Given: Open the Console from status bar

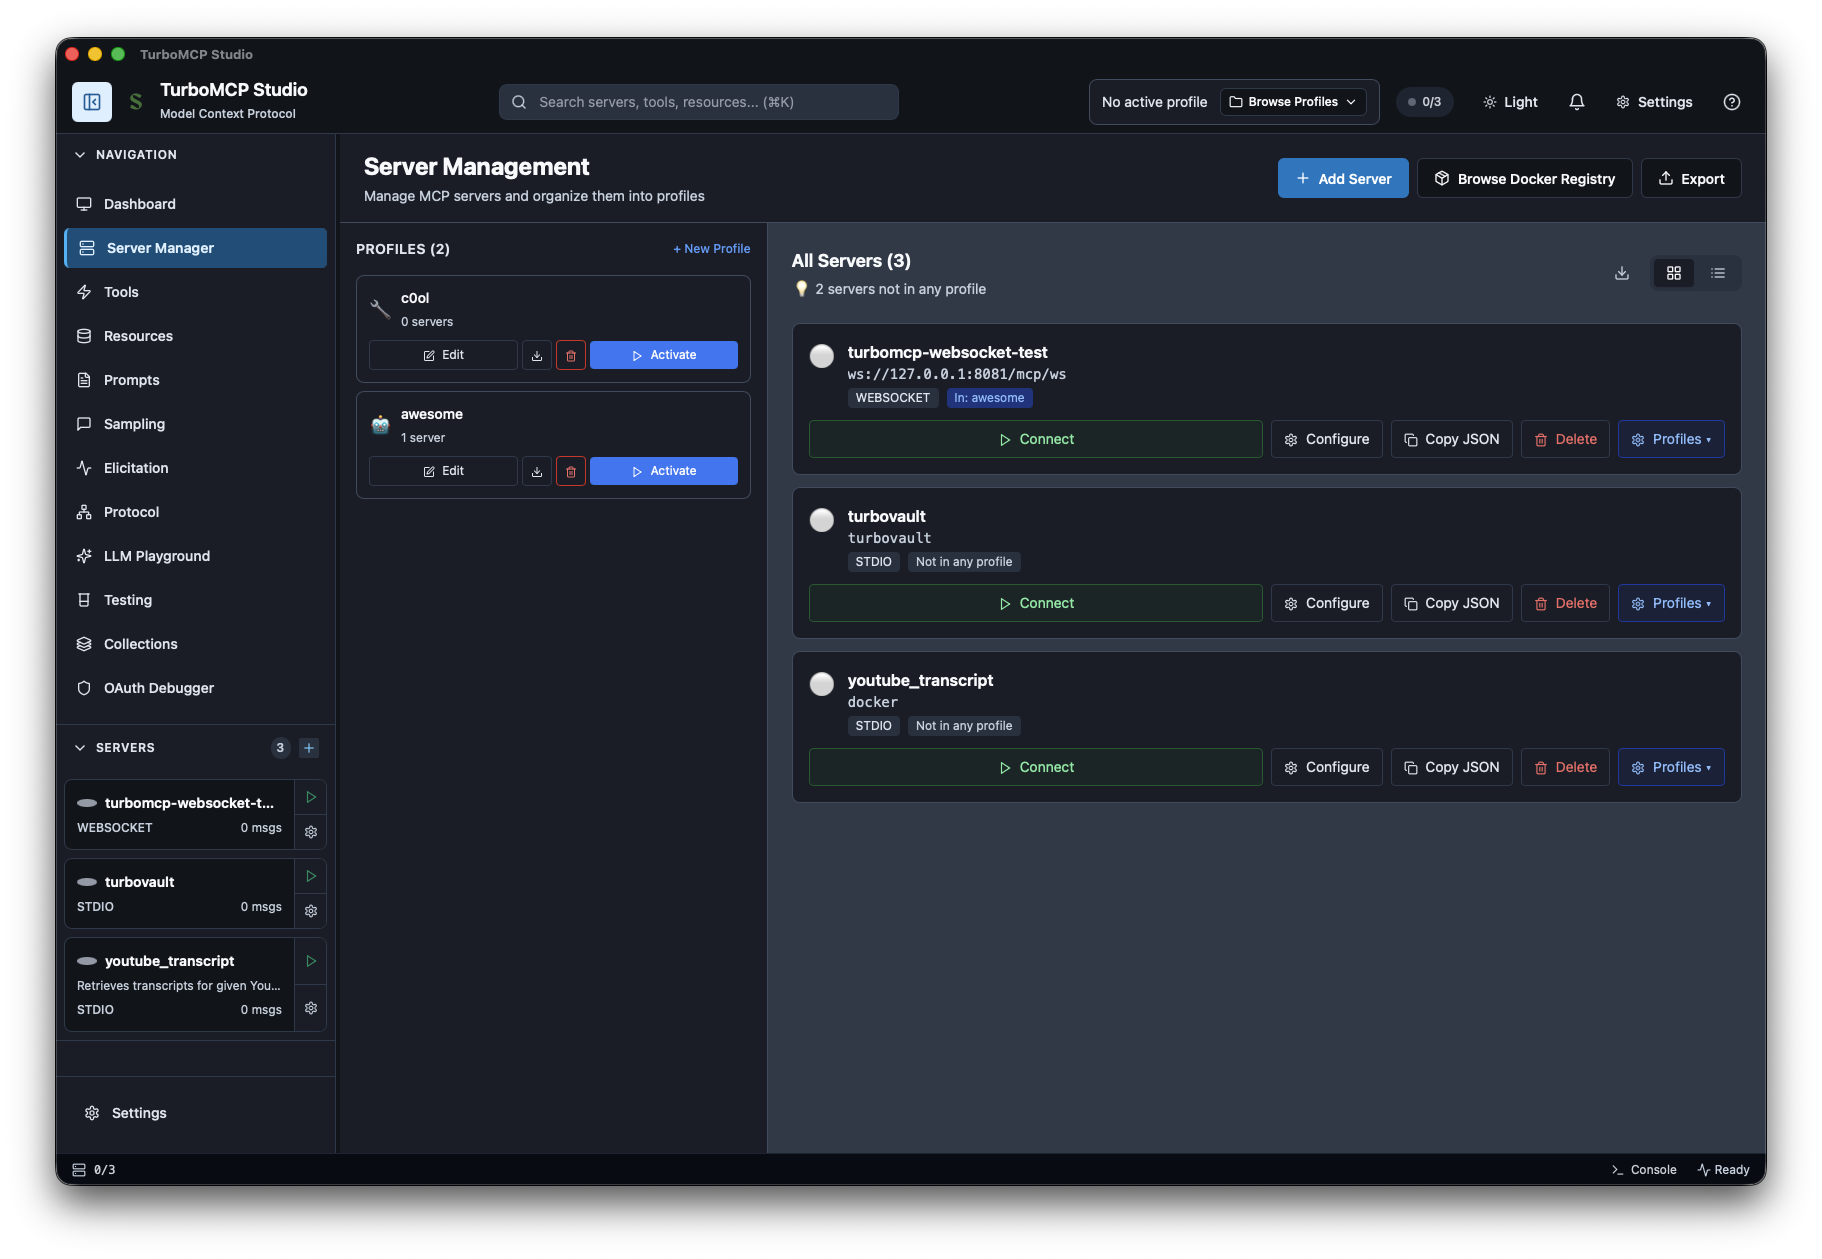Looking at the screenshot, I should pos(1644,1170).
